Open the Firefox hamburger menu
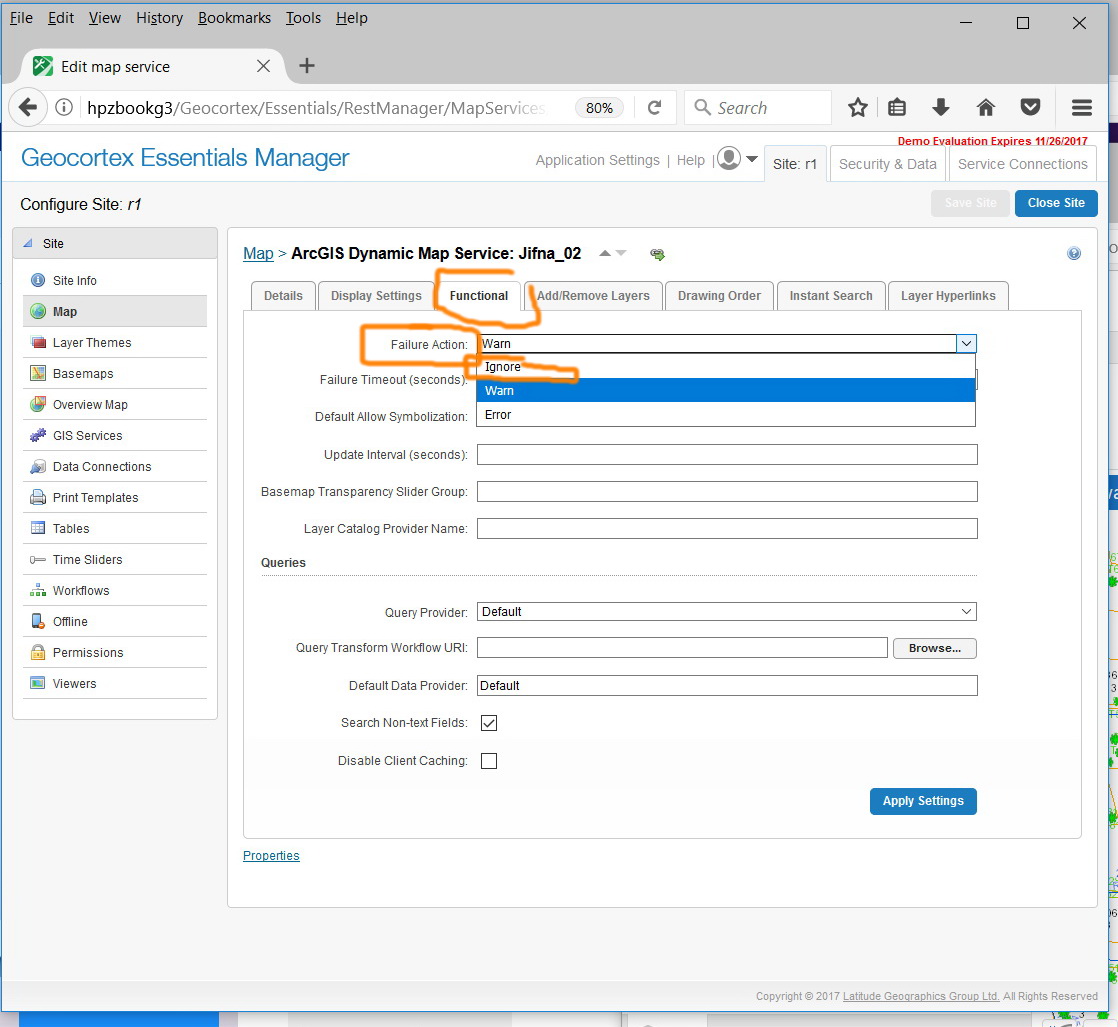1118x1027 pixels. [1082, 108]
